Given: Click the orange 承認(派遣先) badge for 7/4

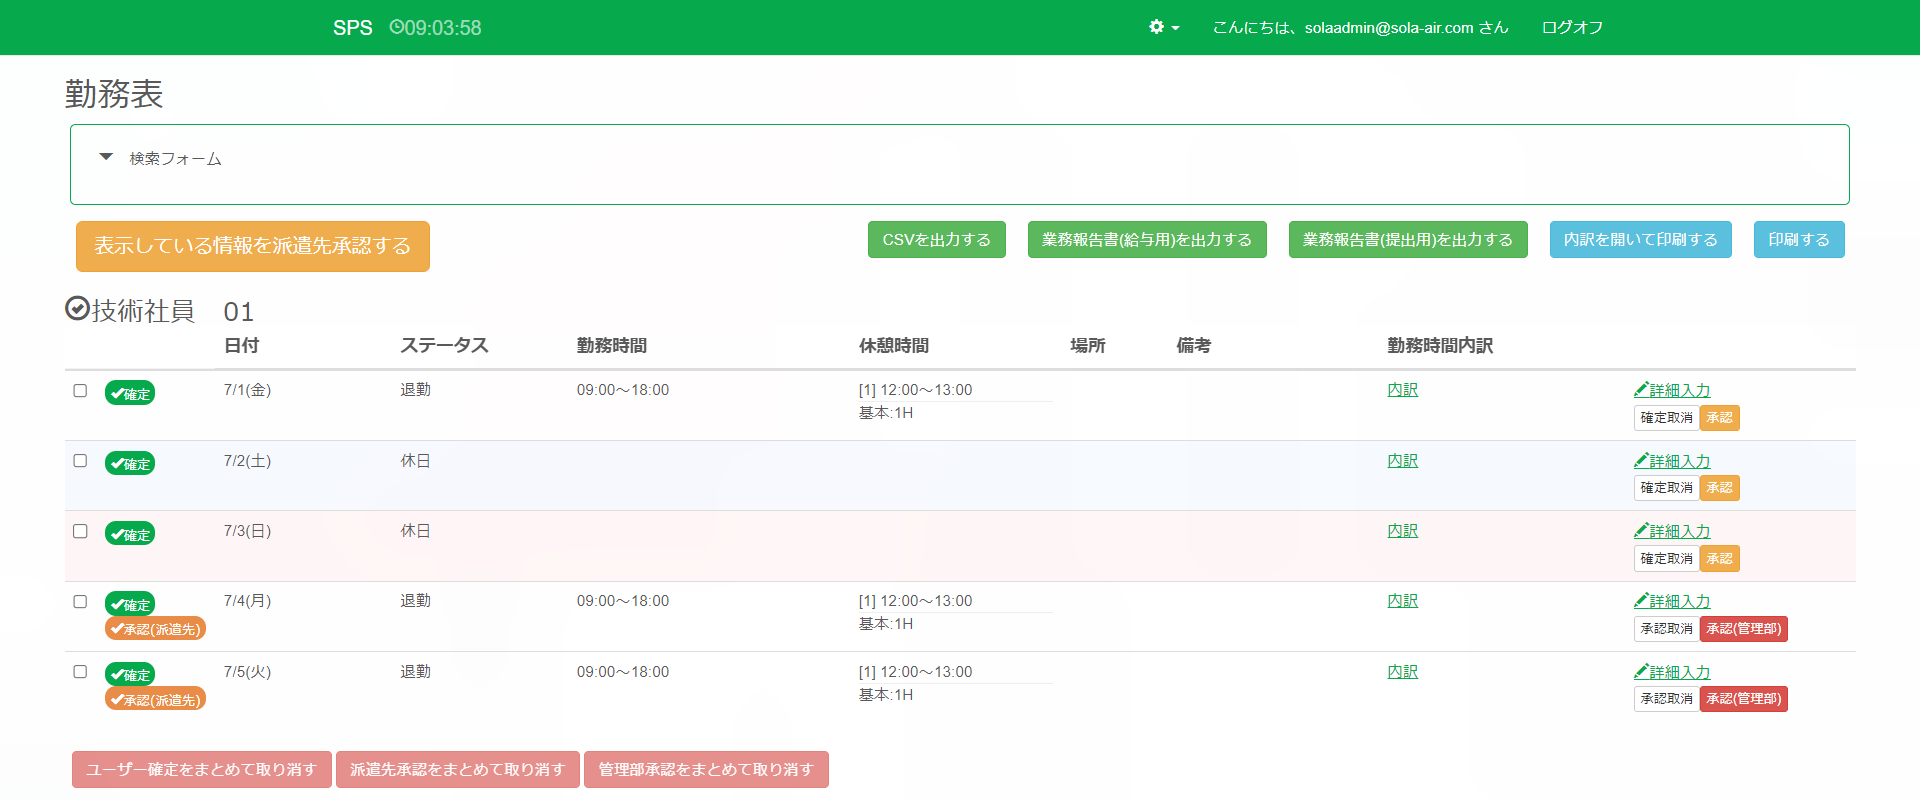Looking at the screenshot, I should [x=155, y=629].
